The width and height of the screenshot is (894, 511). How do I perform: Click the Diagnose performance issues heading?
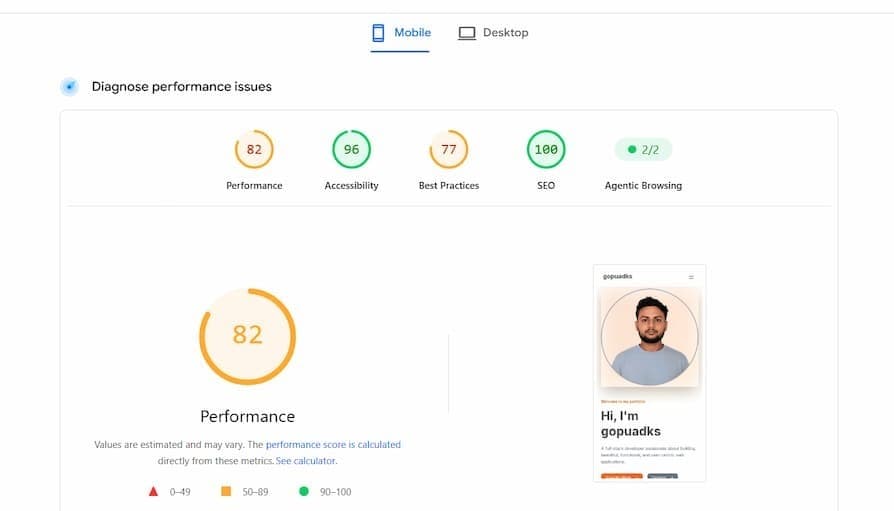click(x=182, y=87)
